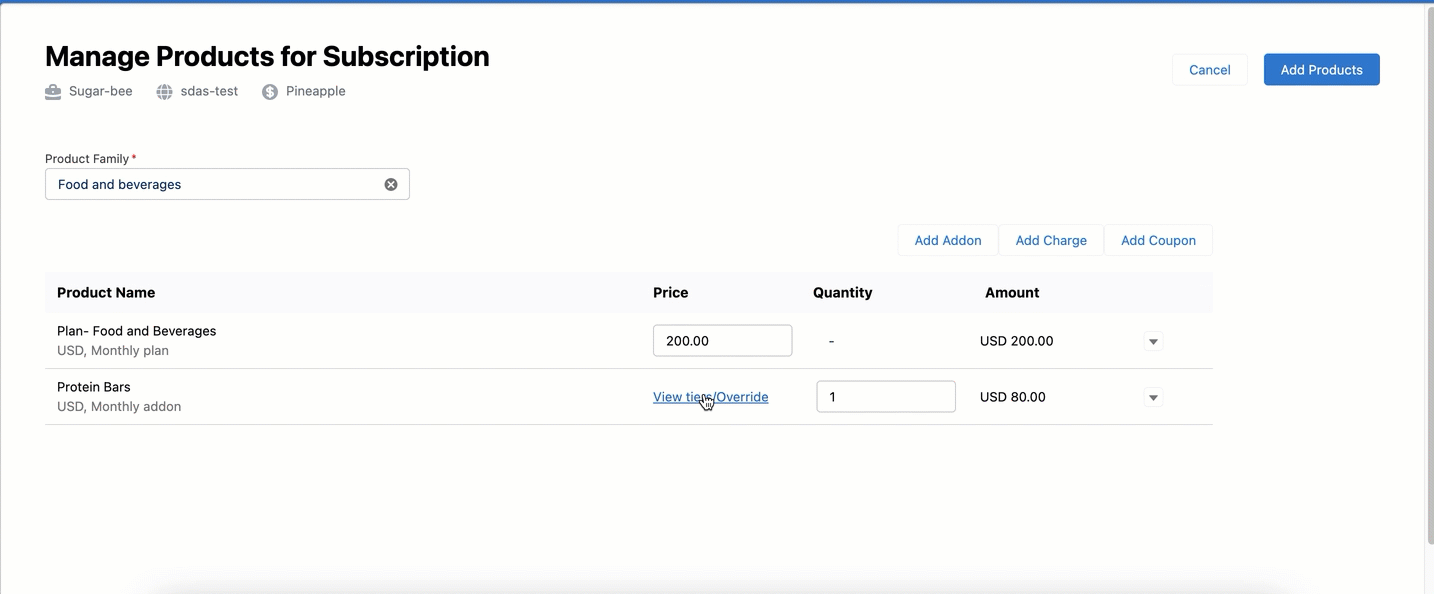Click the globe icon beside sdas-test
The width and height of the screenshot is (1434, 594).
tap(165, 92)
